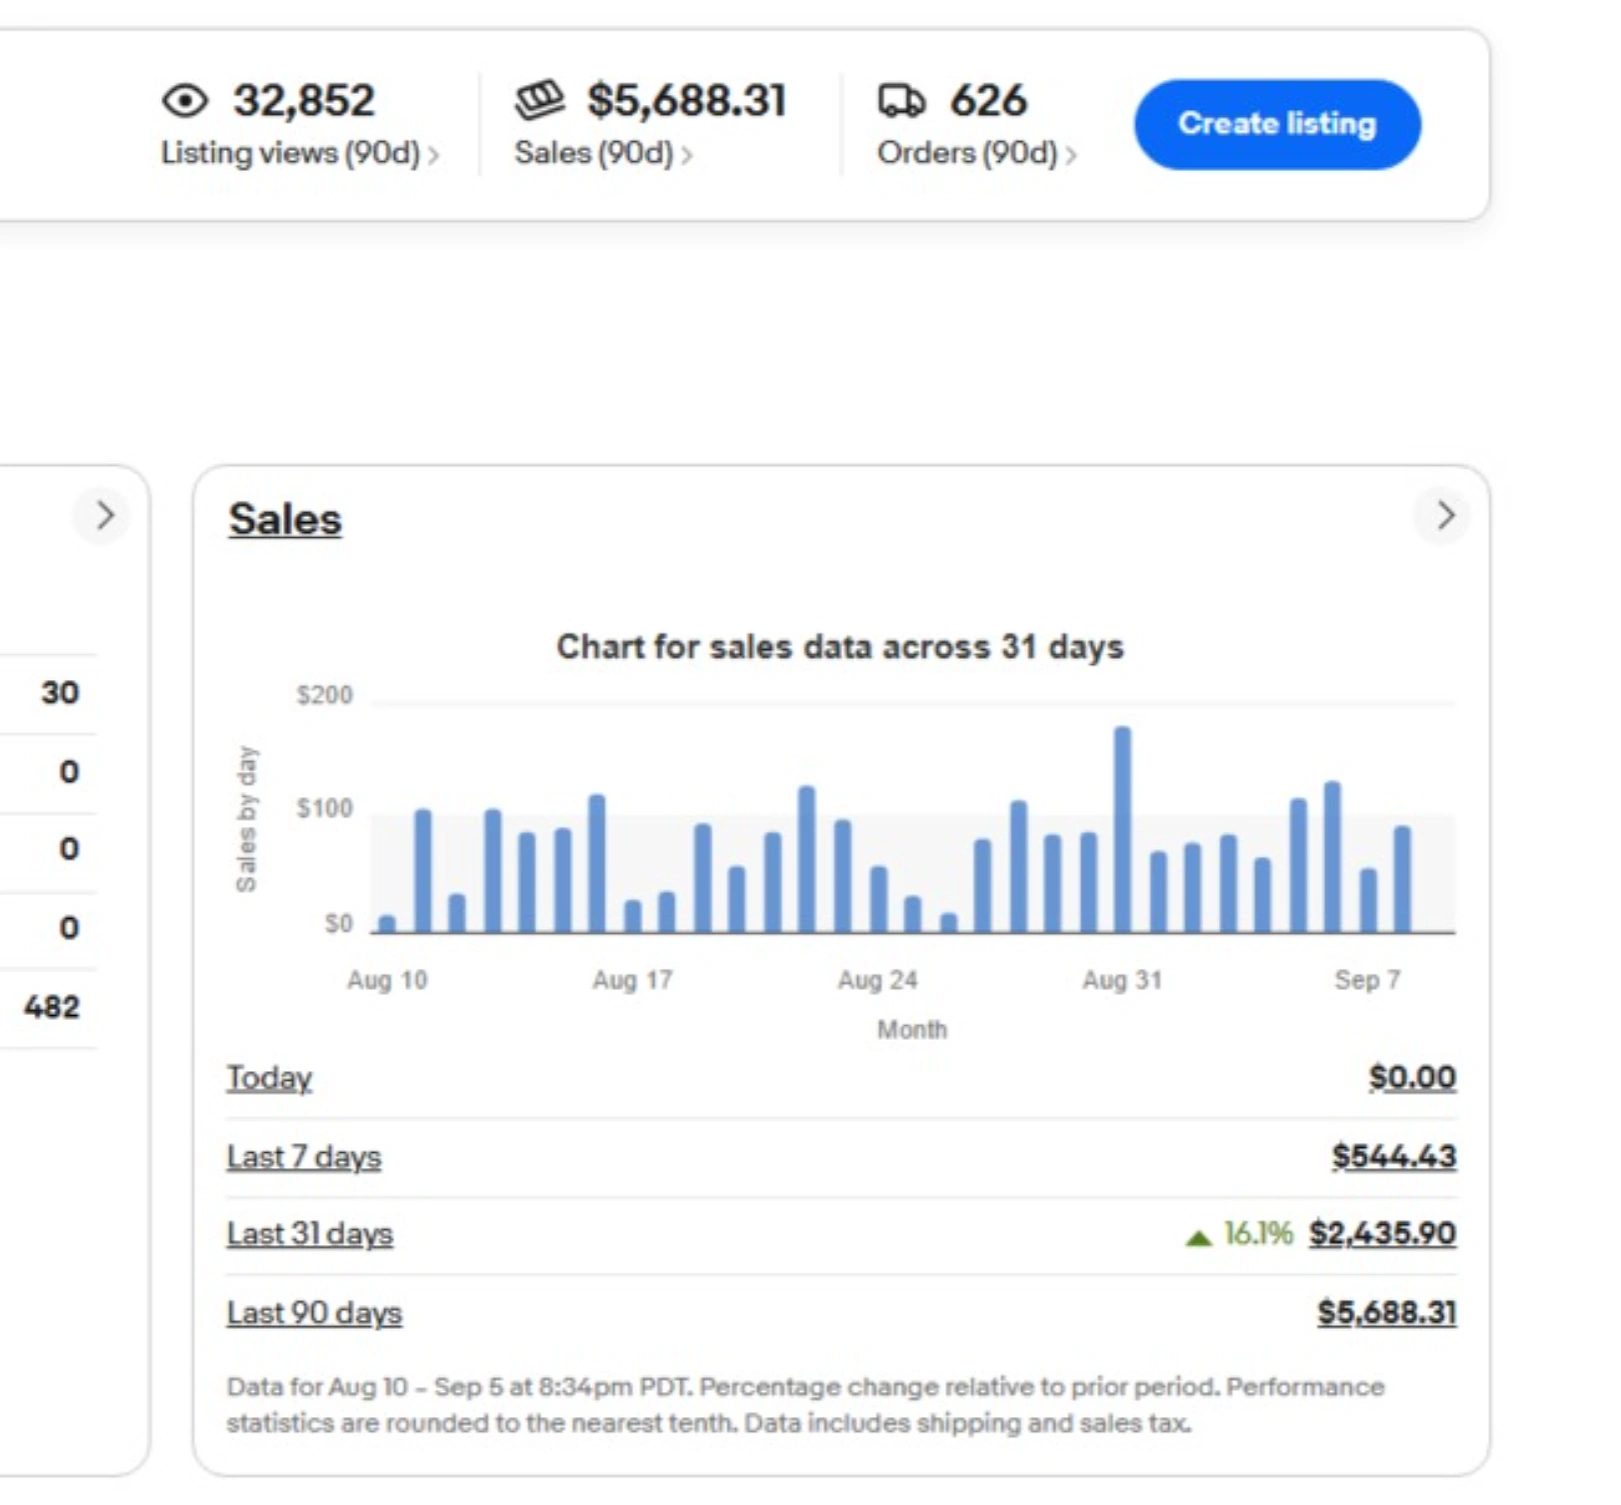The height and width of the screenshot is (1505, 1621).
Task: Click the Aug 10 axis label
Action: click(387, 980)
